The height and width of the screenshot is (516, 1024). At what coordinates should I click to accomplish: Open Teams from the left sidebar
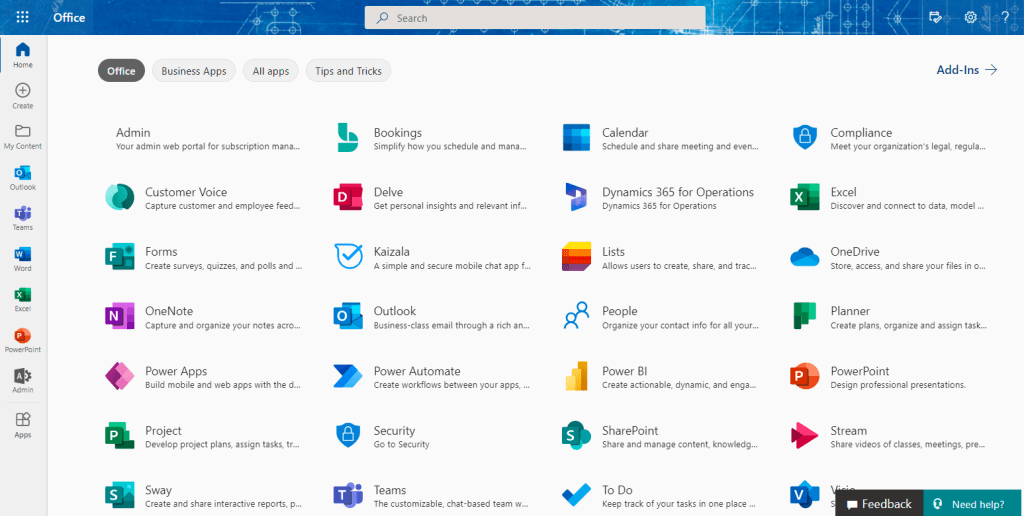pyautogui.click(x=22, y=218)
